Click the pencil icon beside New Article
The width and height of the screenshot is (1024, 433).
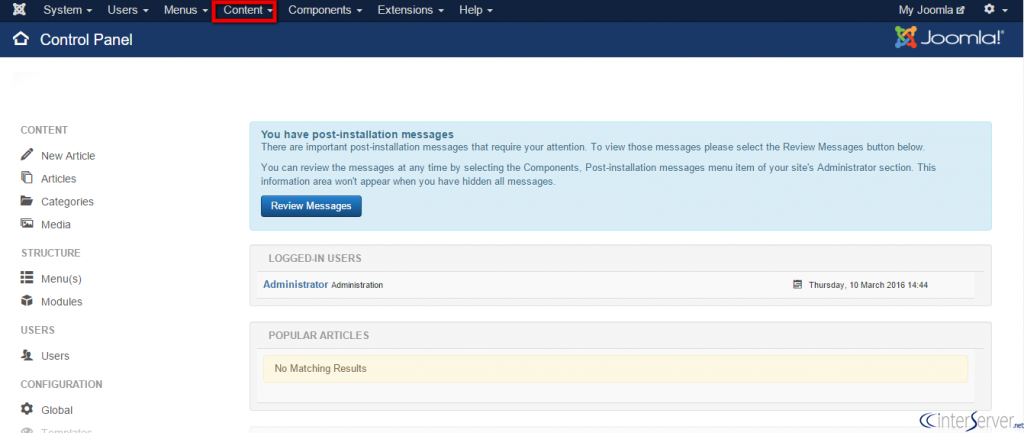[27, 155]
